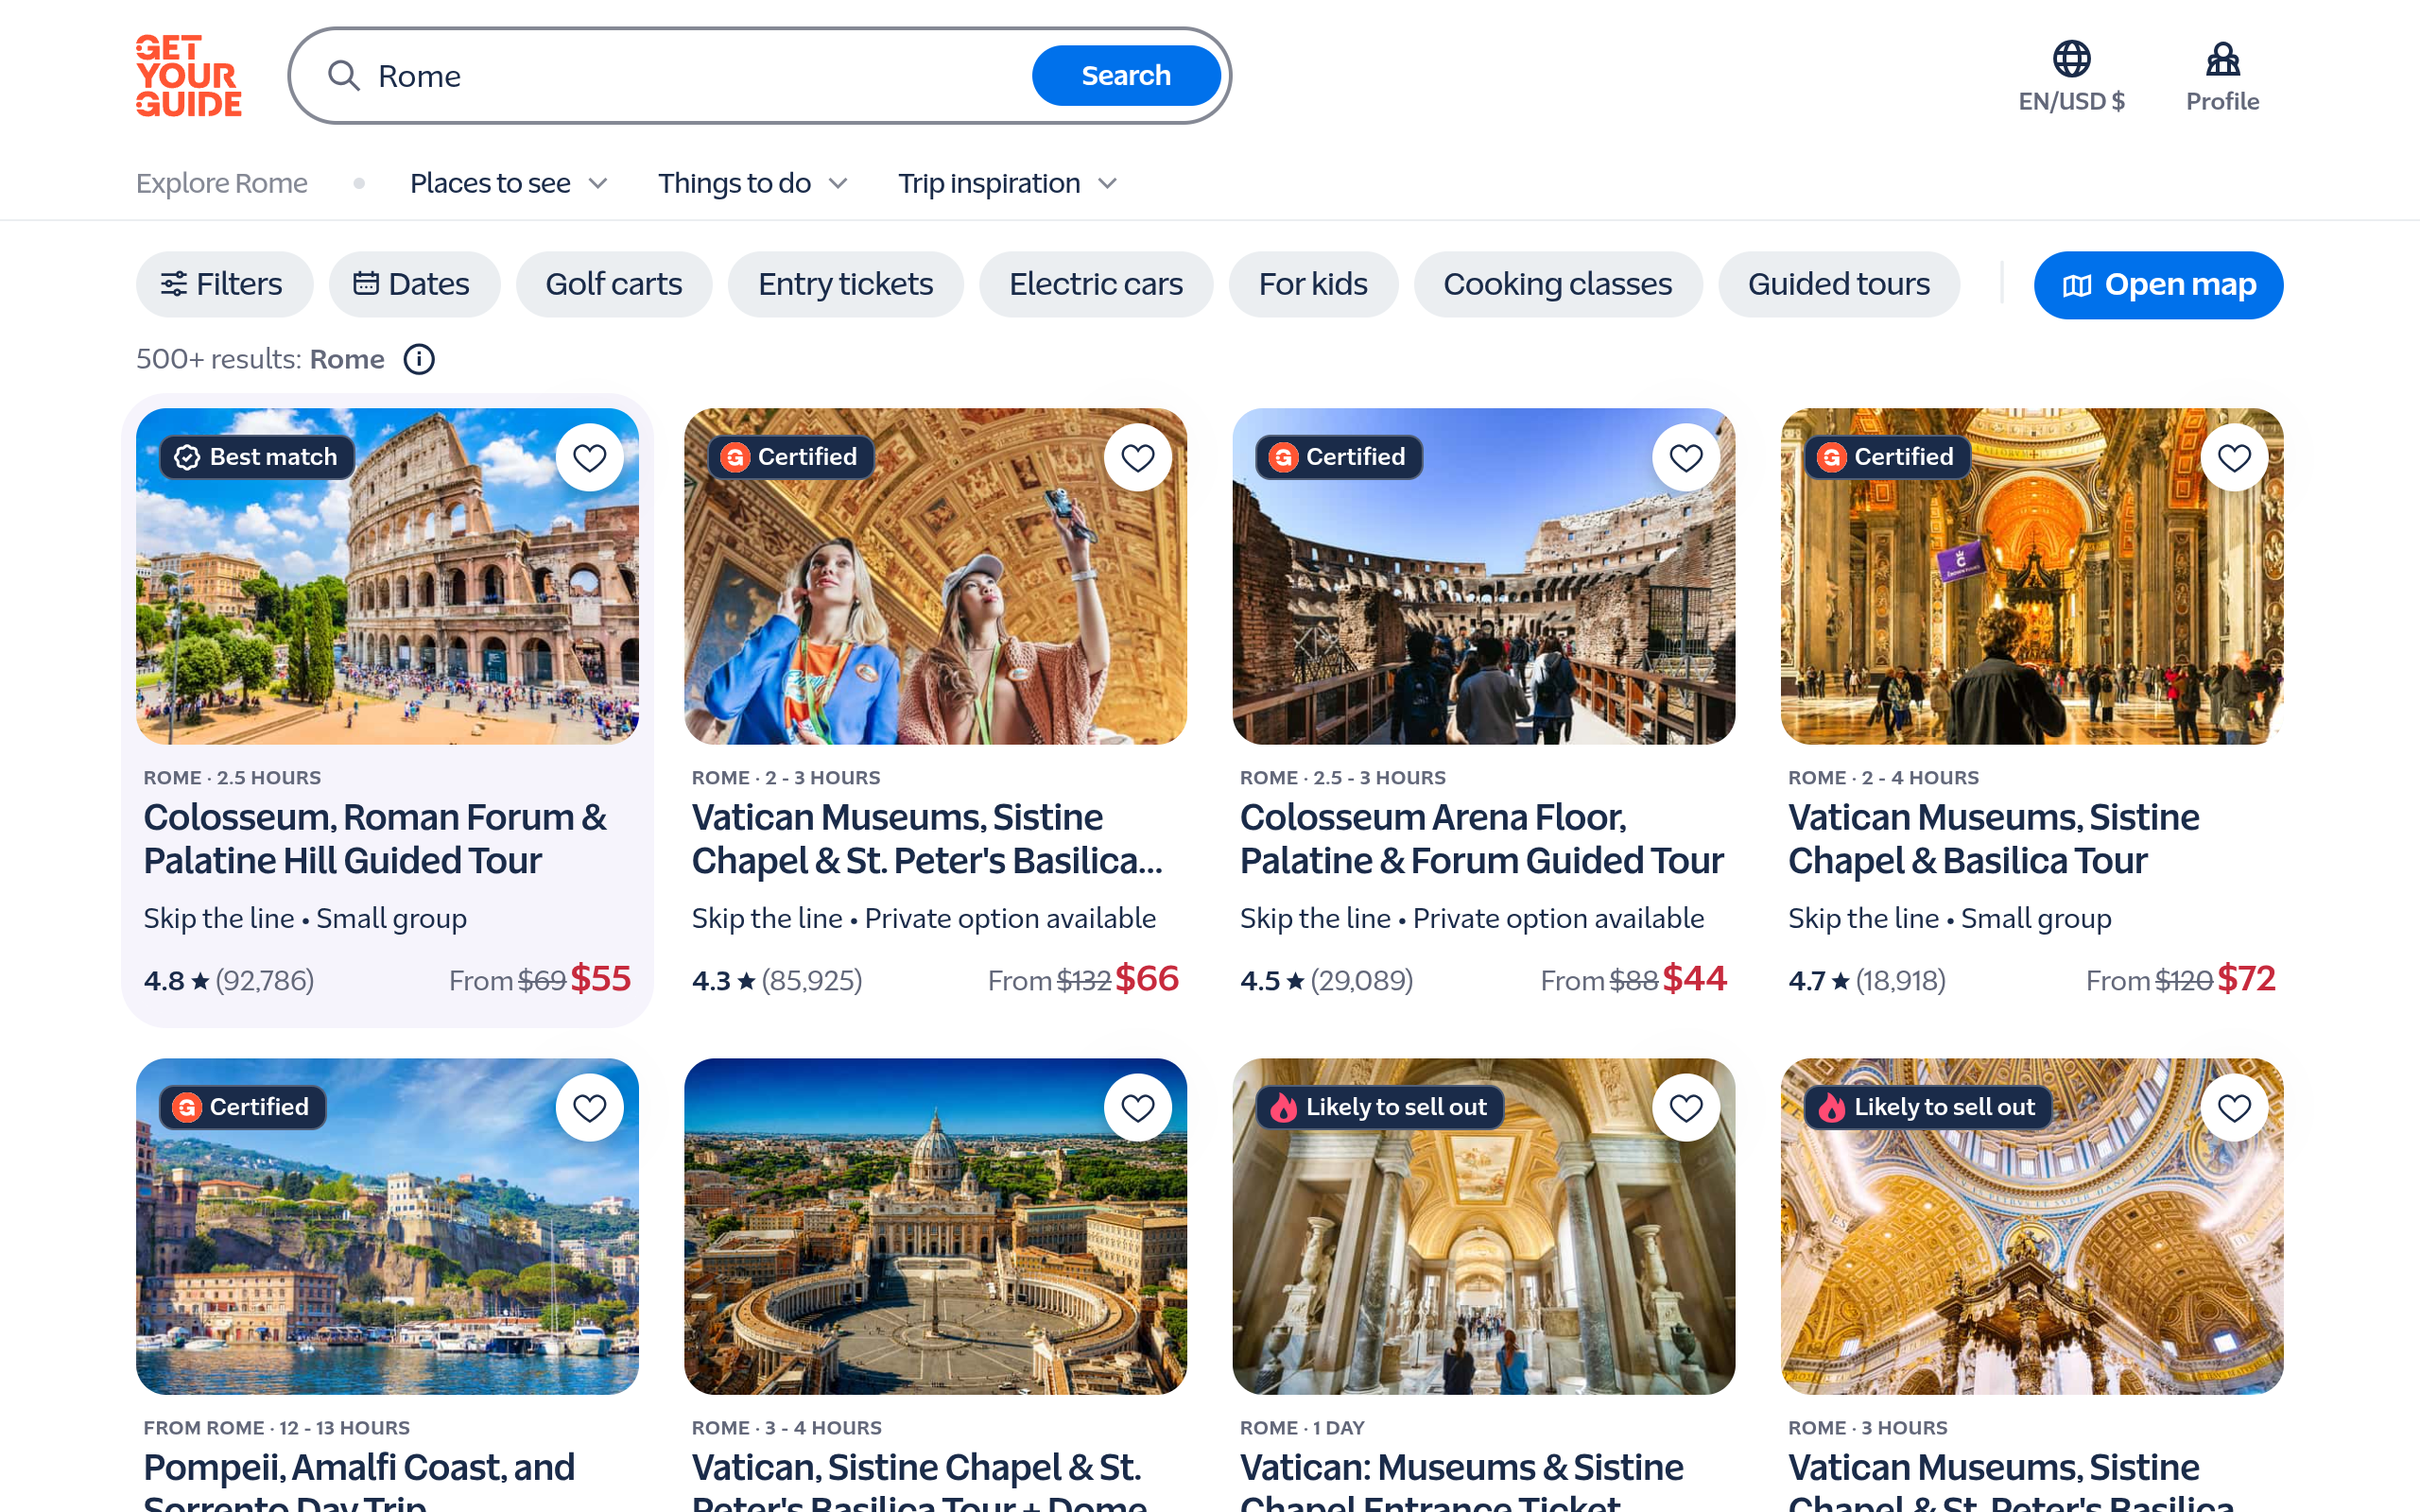Favorite the Vatican 3 - 4 hours Dome tour

coord(1138,1108)
